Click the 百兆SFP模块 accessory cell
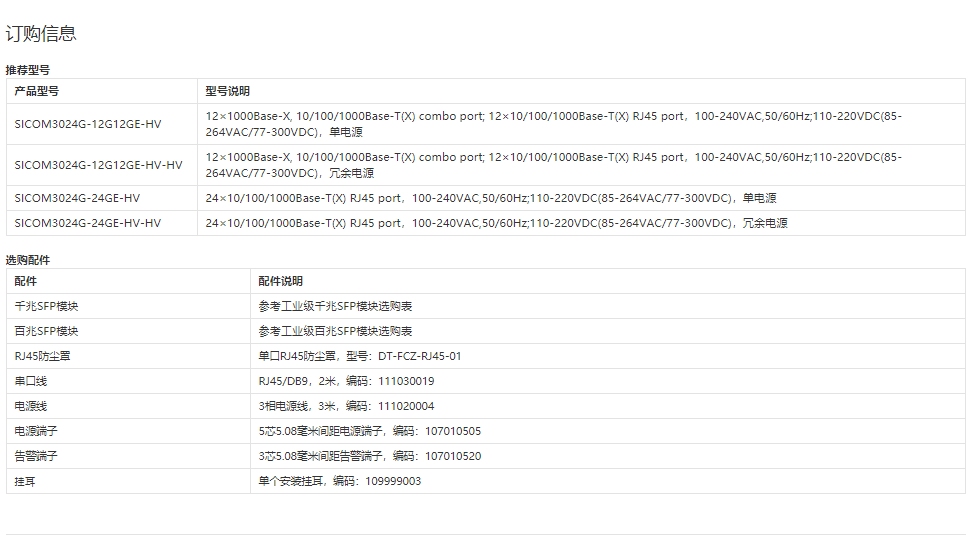Viewport: 970px width, 549px height. click(46, 331)
